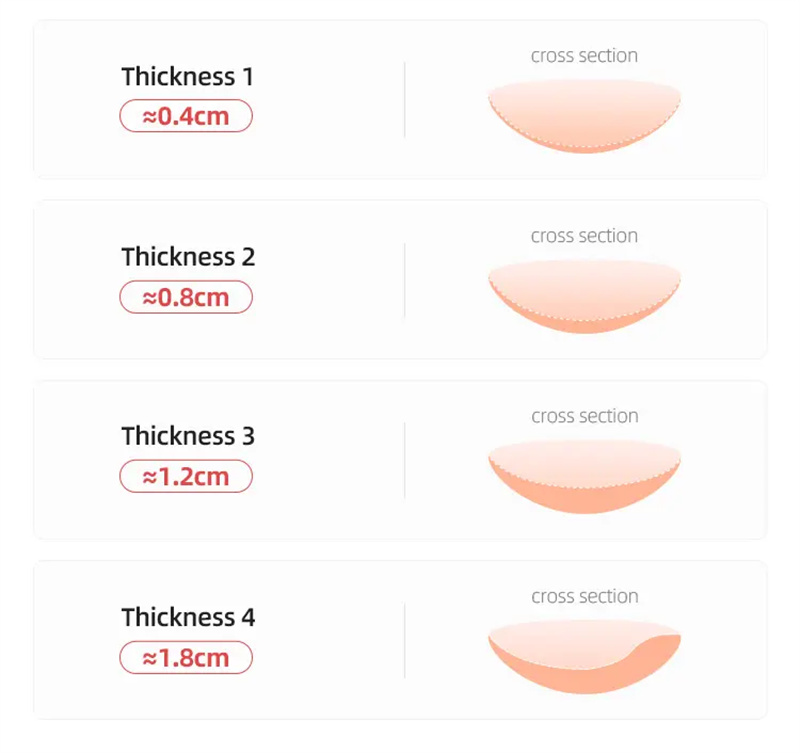Viewport: 800px width, 753px height.
Task: Click cross section label in Thickness 4 card
Action: [585, 596]
